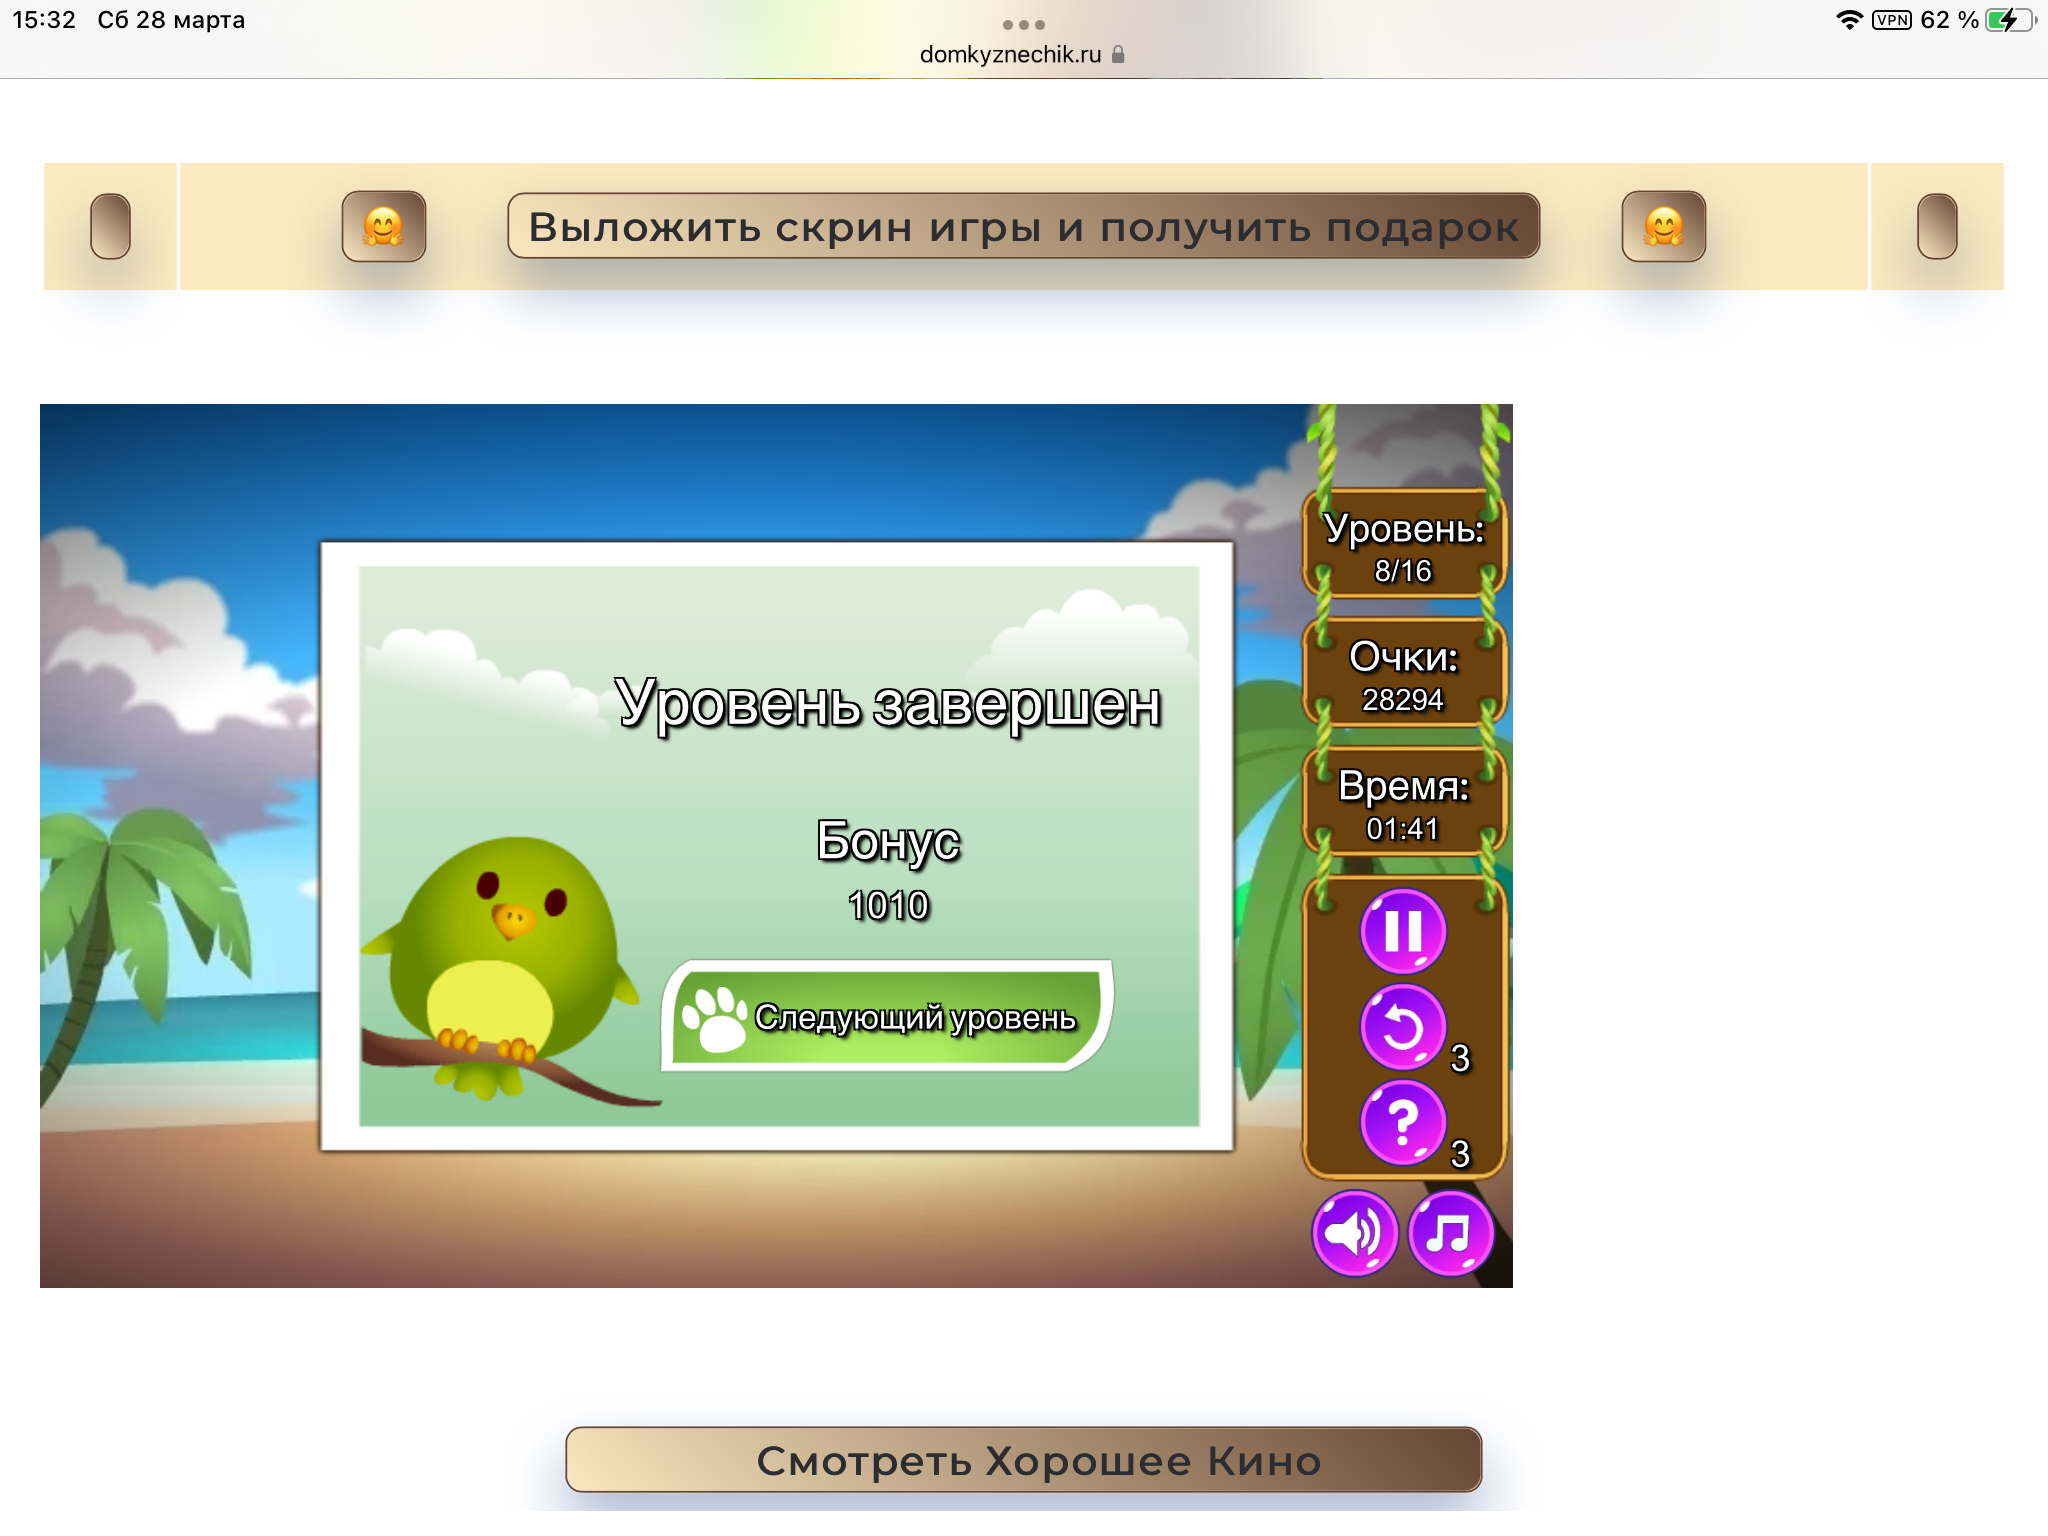Use the purple question mark hint button
The width and height of the screenshot is (2048, 1536).
pos(1402,1123)
